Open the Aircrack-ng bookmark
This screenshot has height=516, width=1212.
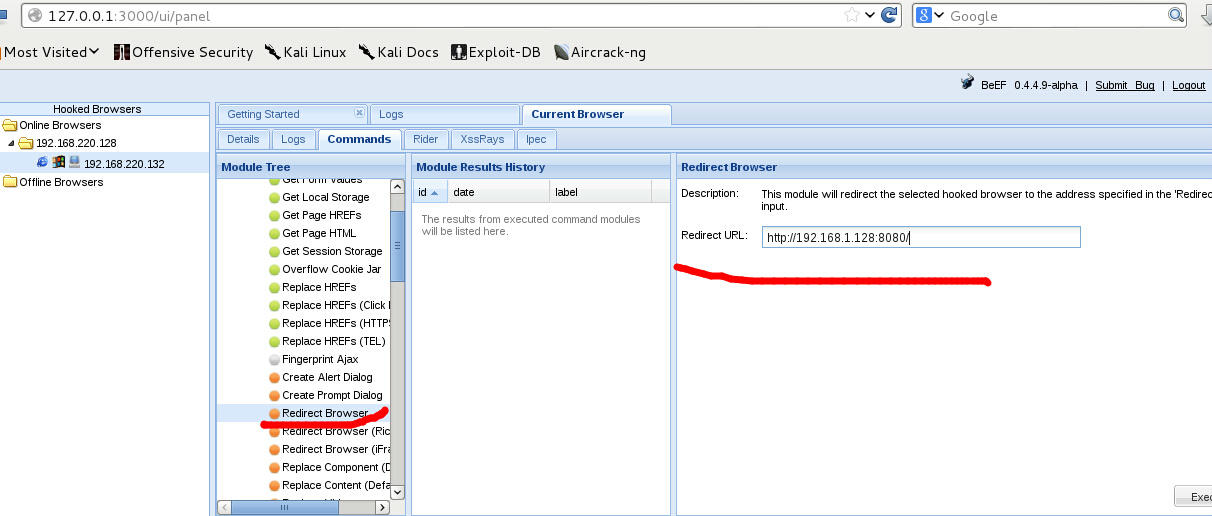(x=599, y=52)
